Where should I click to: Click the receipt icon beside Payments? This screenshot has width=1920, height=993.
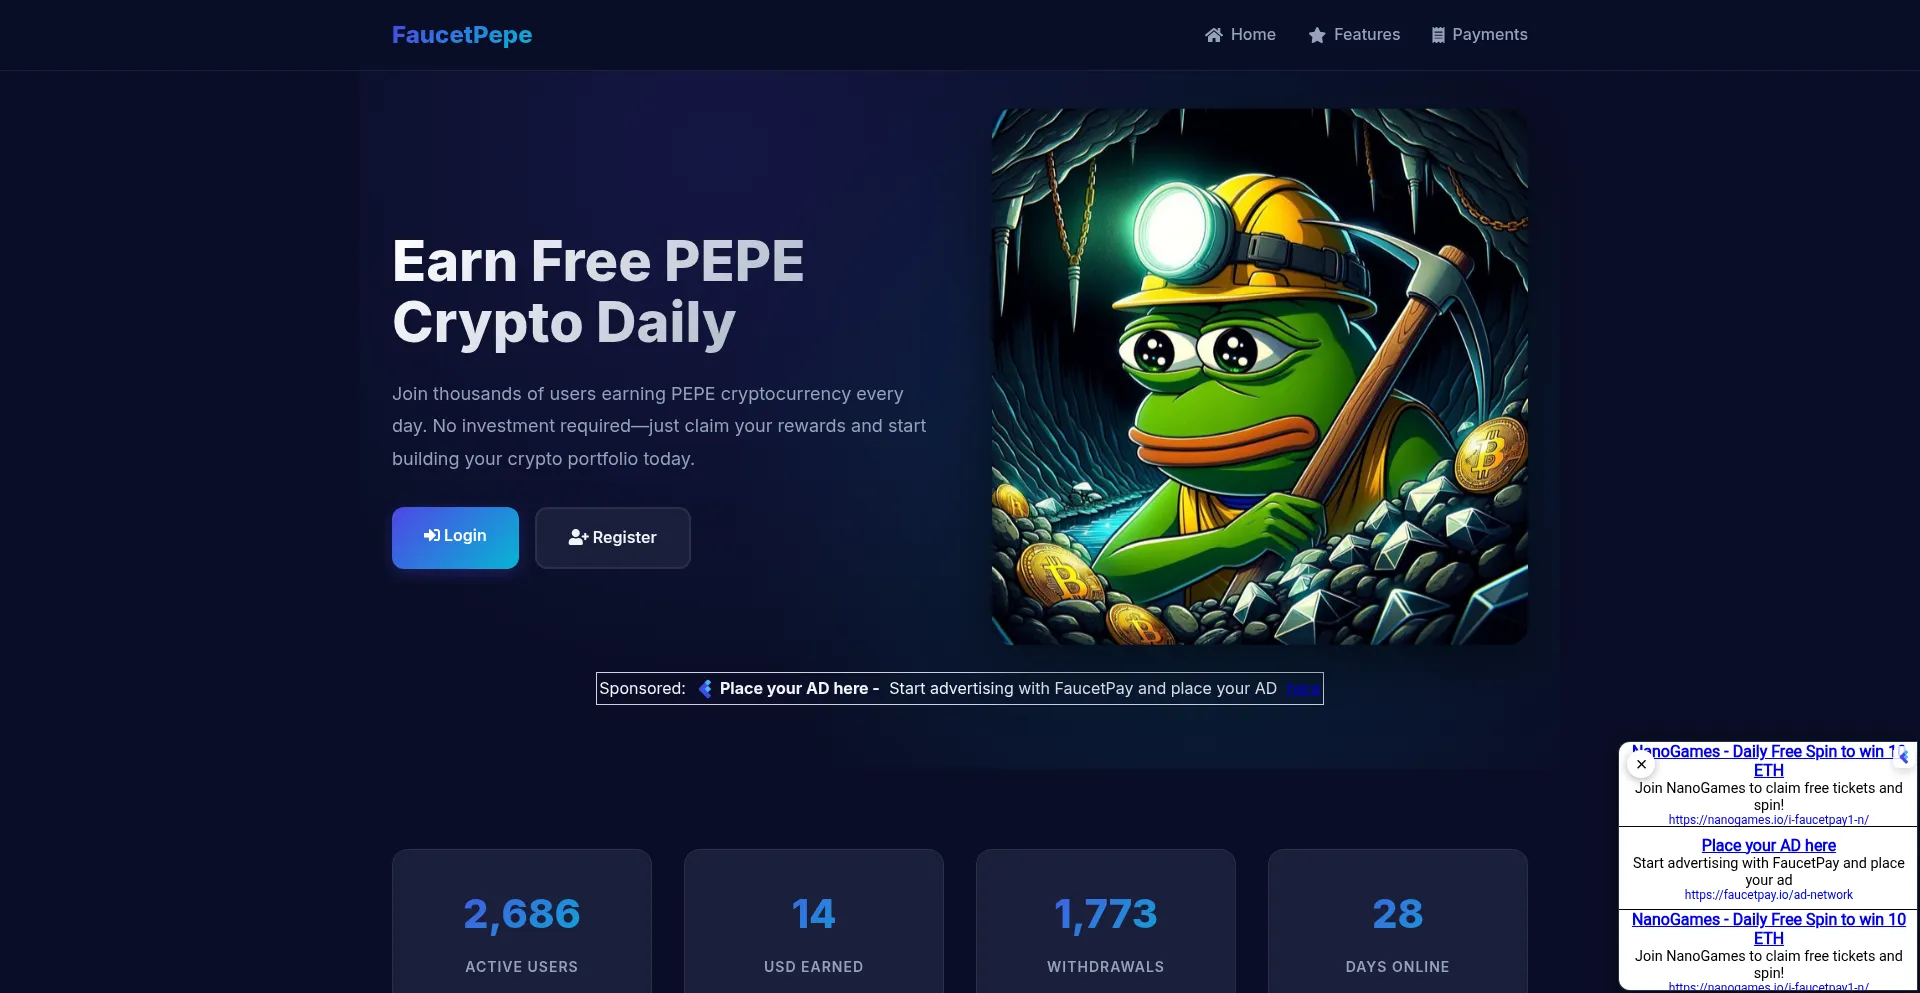(1438, 35)
